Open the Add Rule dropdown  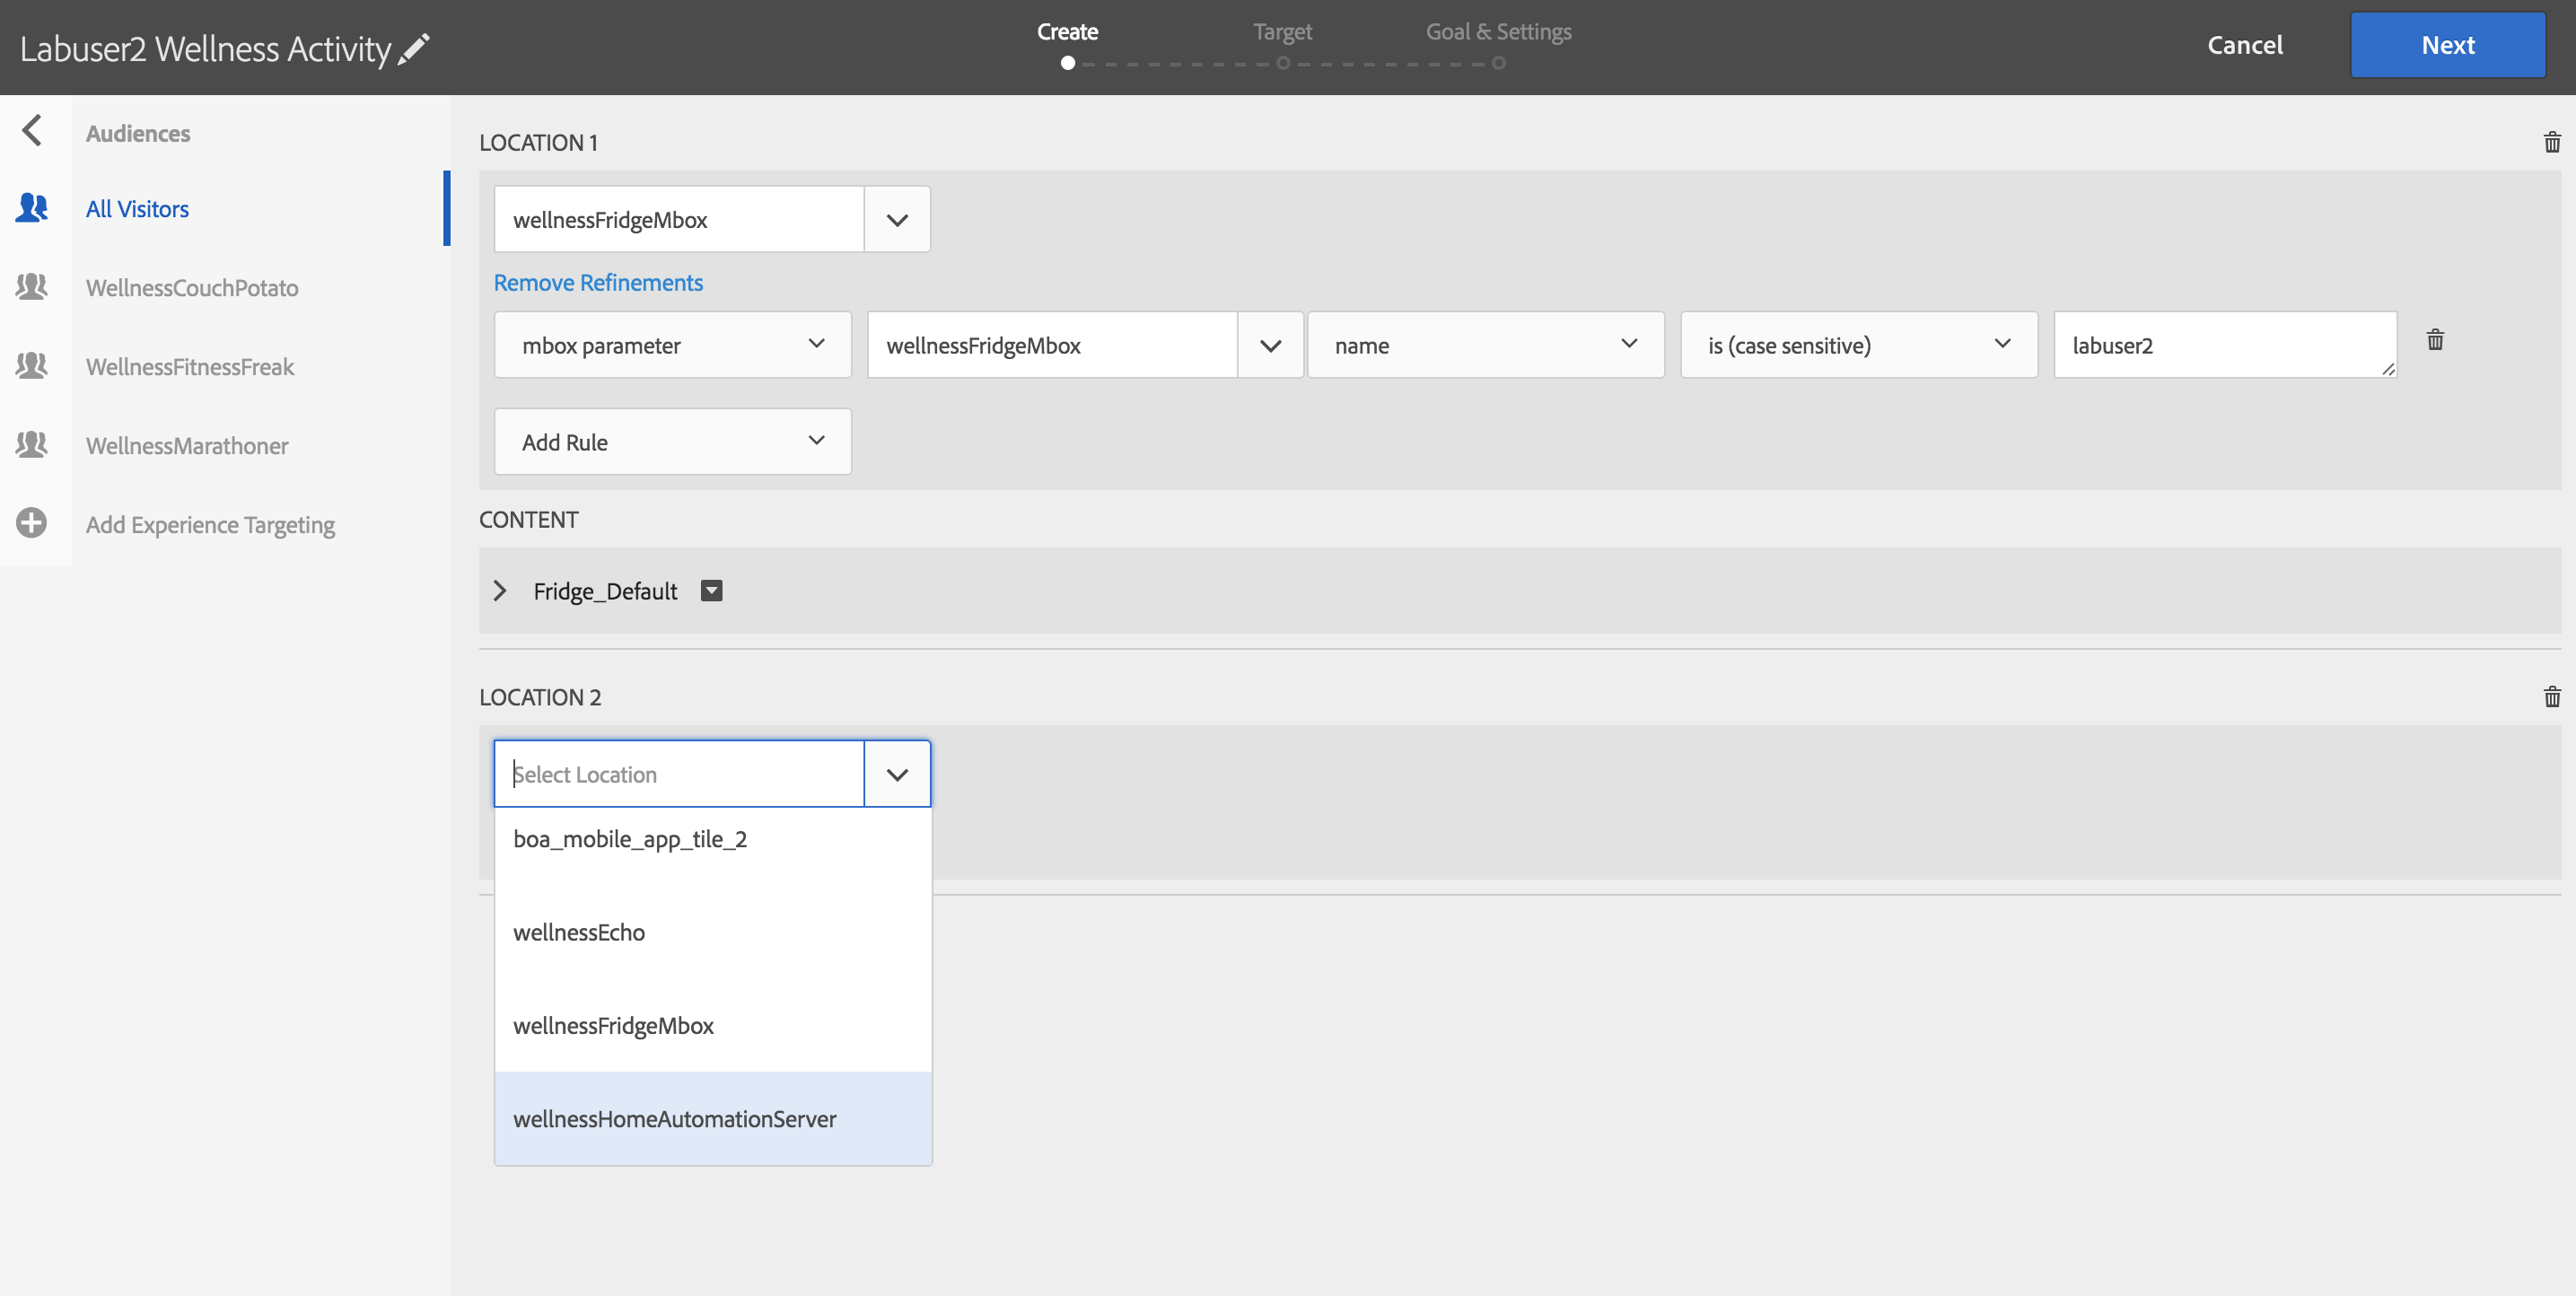pos(672,442)
